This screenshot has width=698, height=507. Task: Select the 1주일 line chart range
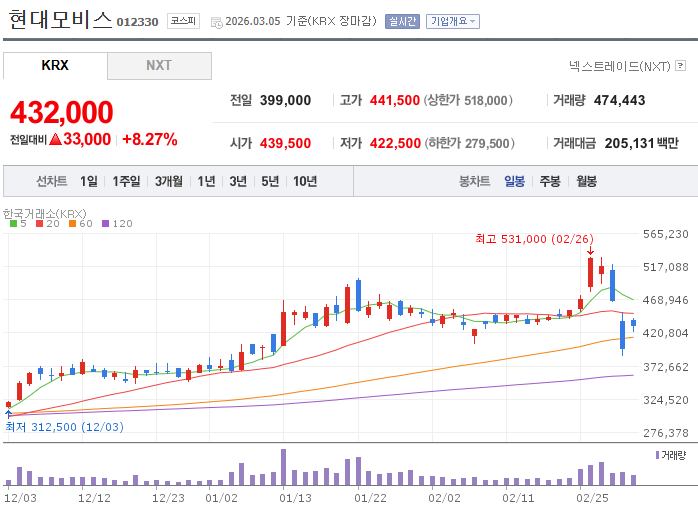click(126, 181)
